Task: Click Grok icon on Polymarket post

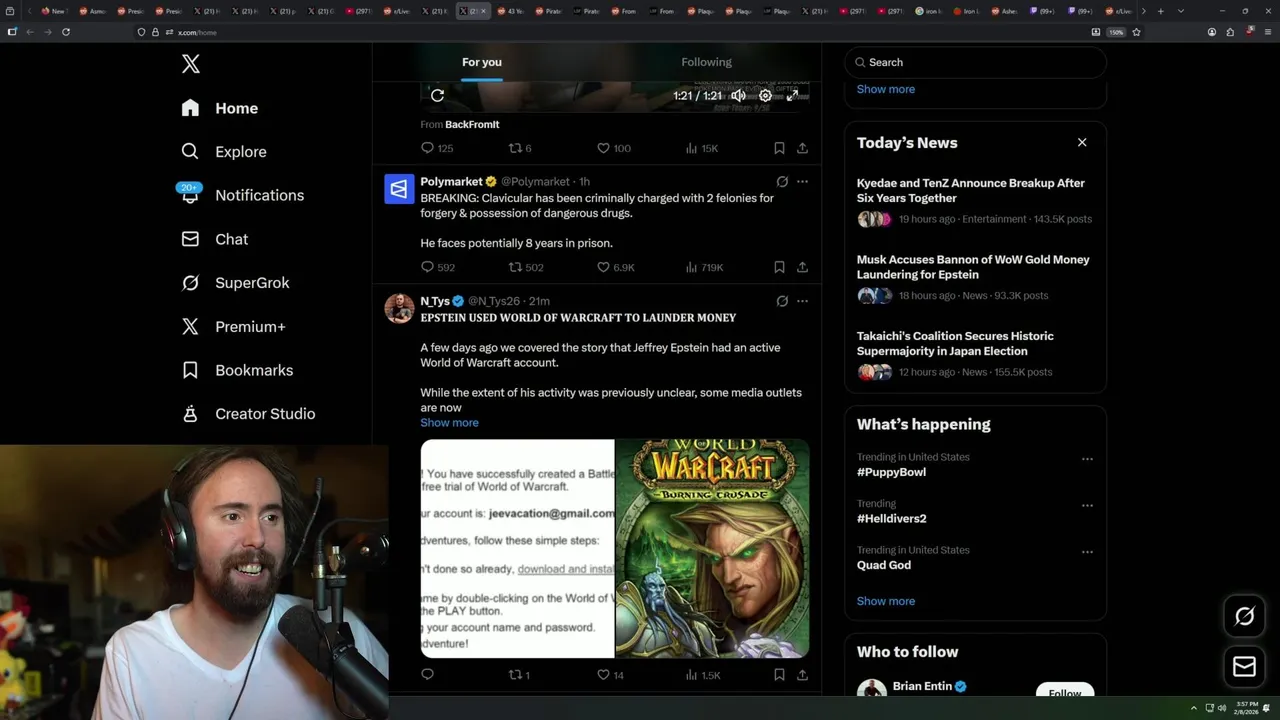Action: tap(782, 182)
